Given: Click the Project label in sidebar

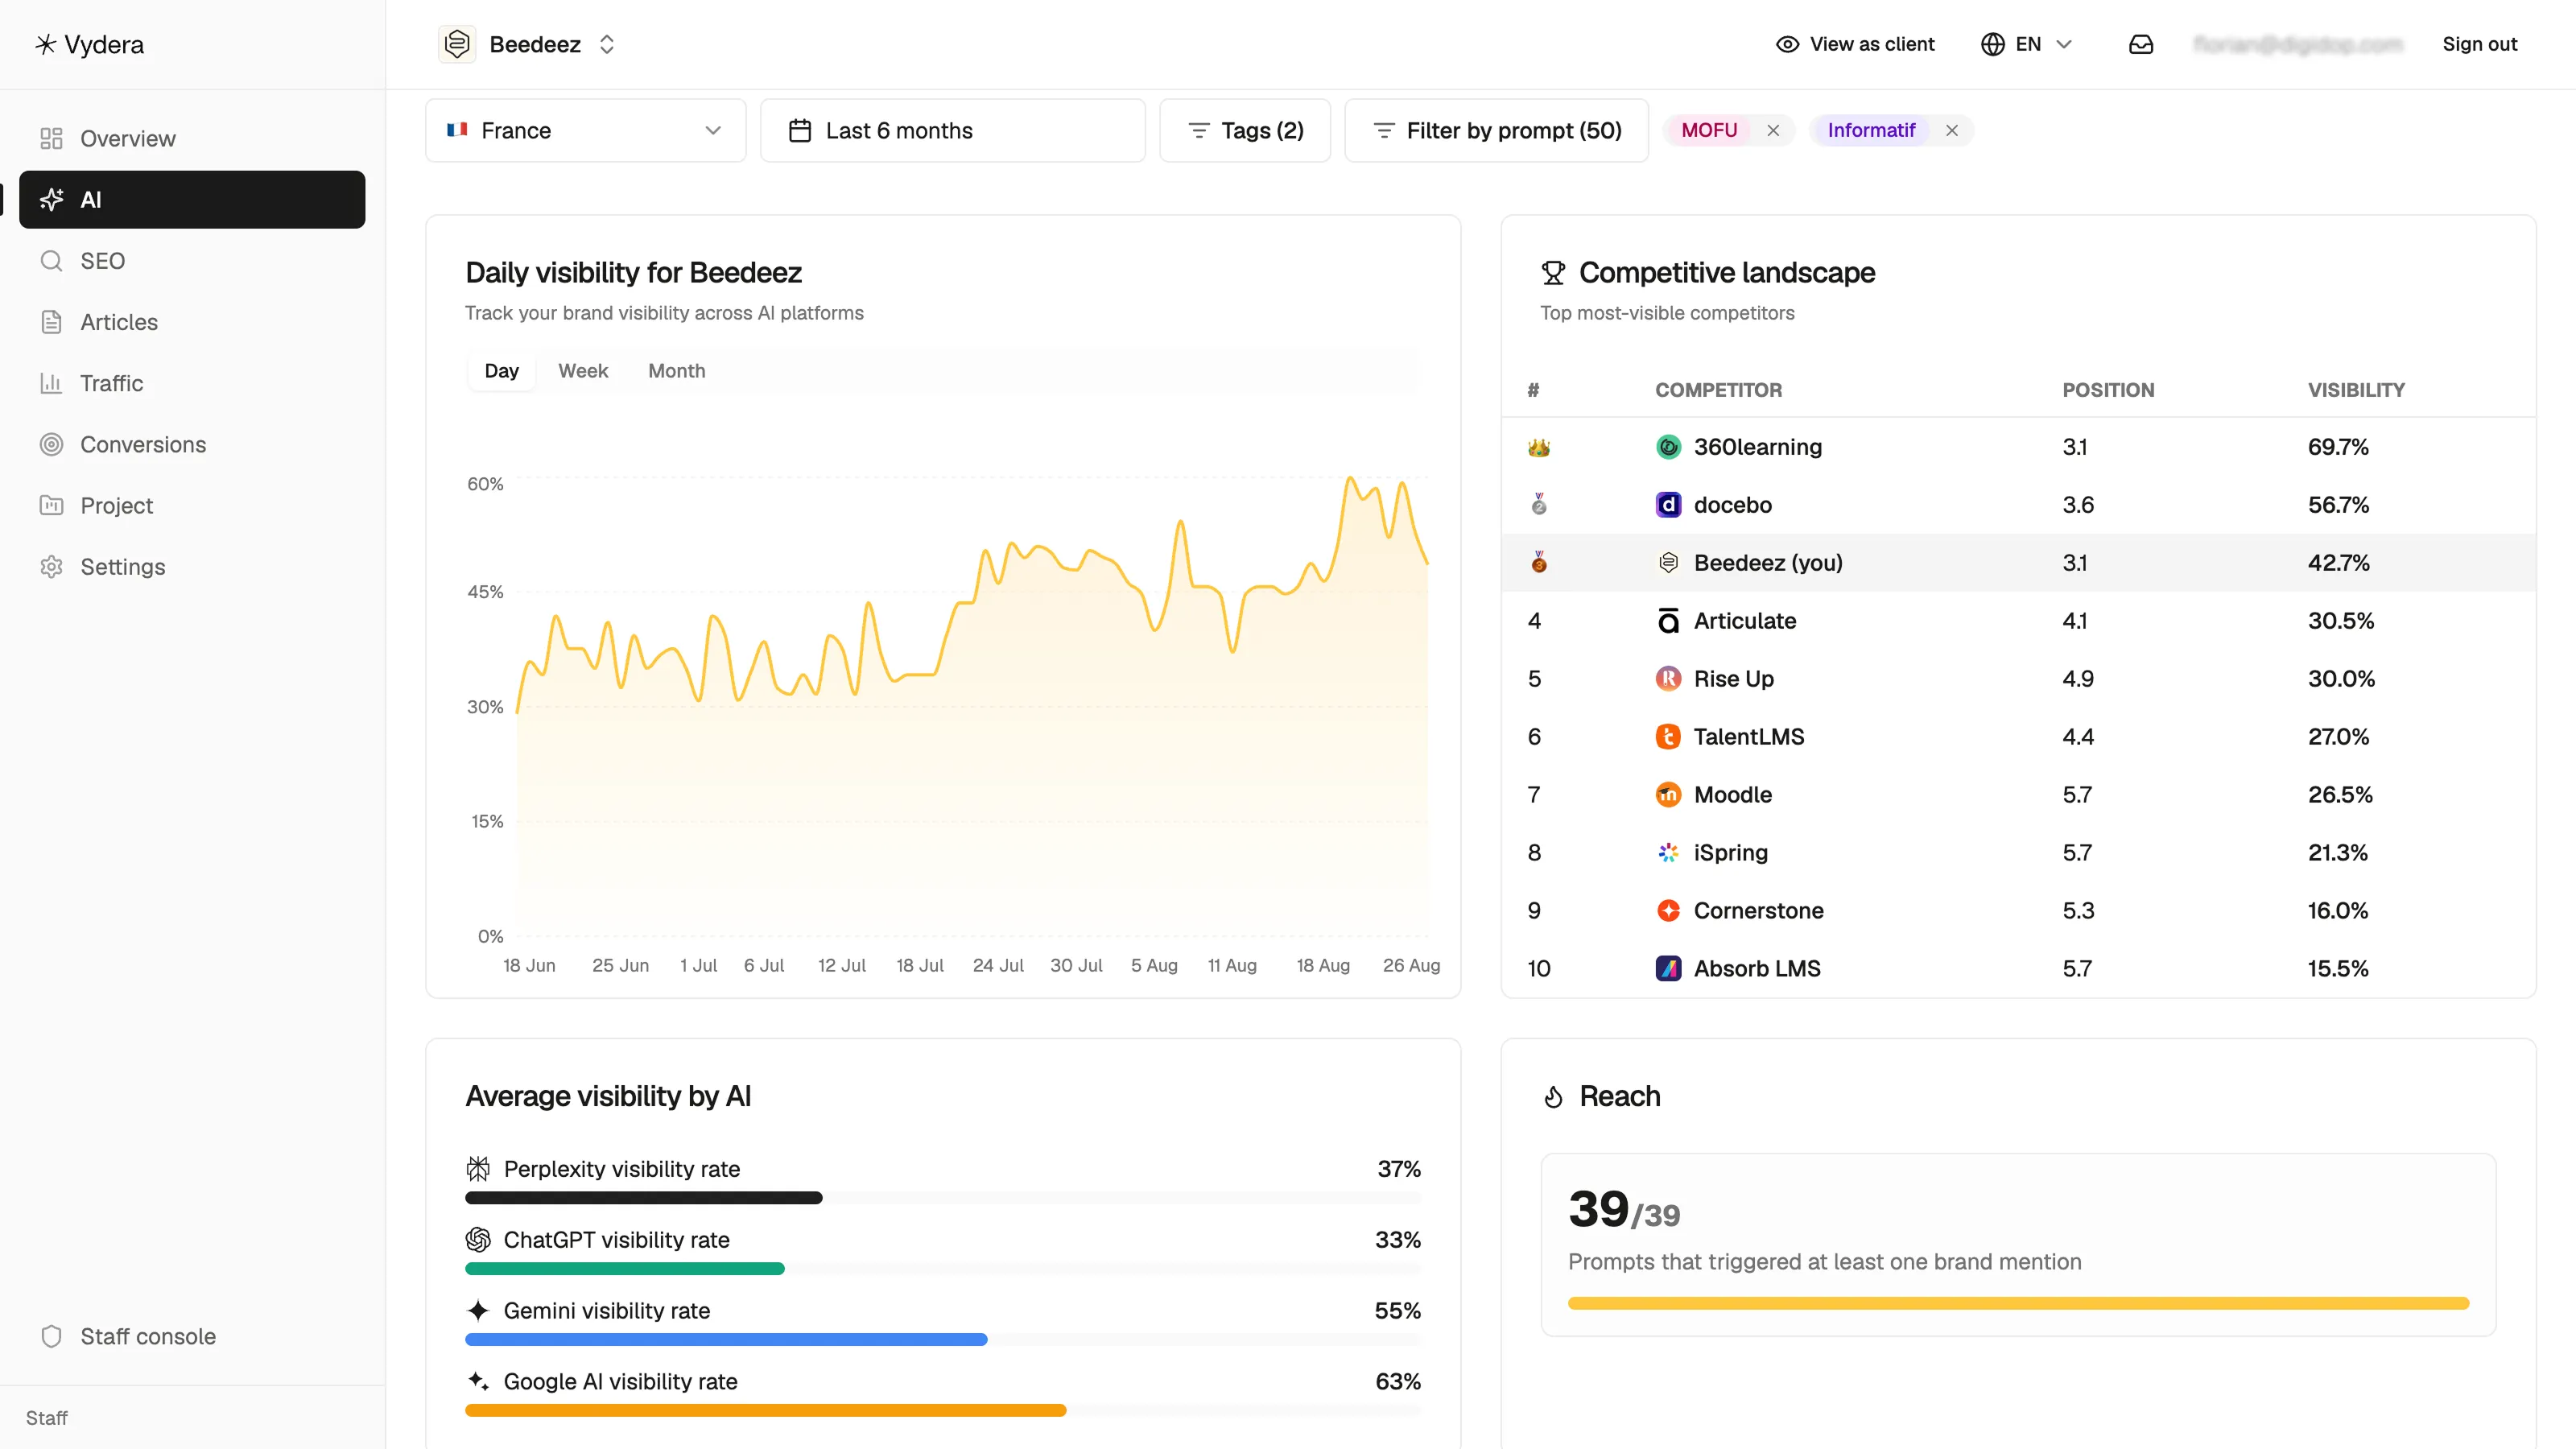Looking at the screenshot, I should click(116, 505).
